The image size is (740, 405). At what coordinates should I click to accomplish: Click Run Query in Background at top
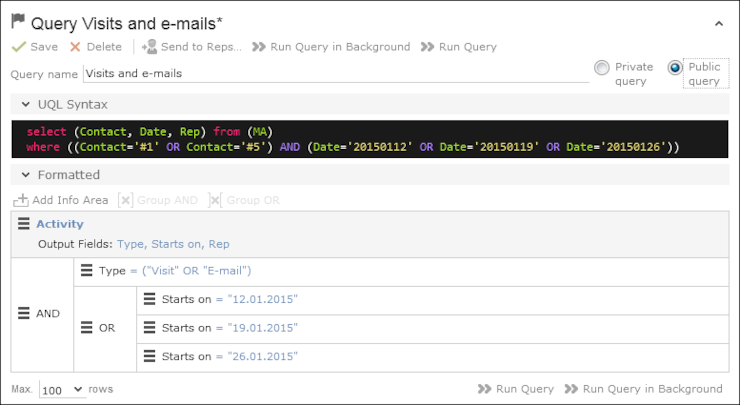point(331,47)
